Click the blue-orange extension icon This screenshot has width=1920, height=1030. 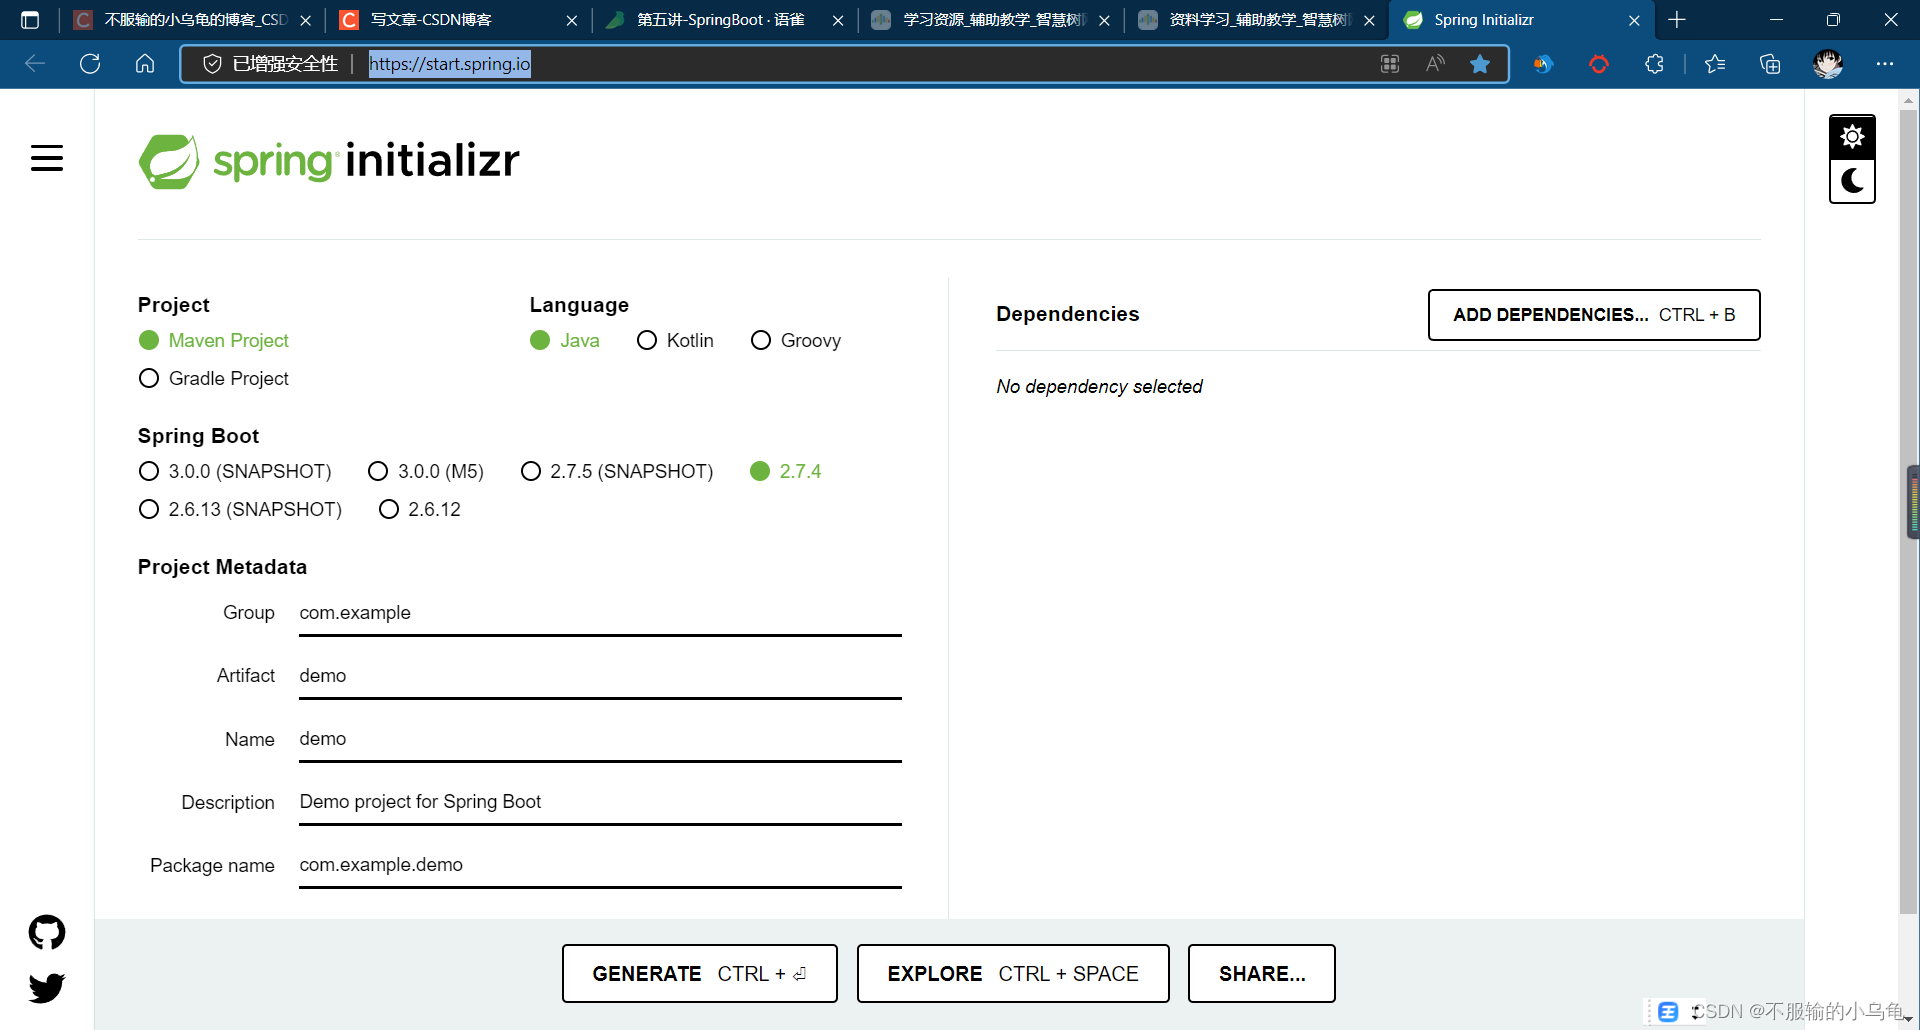click(x=1544, y=64)
